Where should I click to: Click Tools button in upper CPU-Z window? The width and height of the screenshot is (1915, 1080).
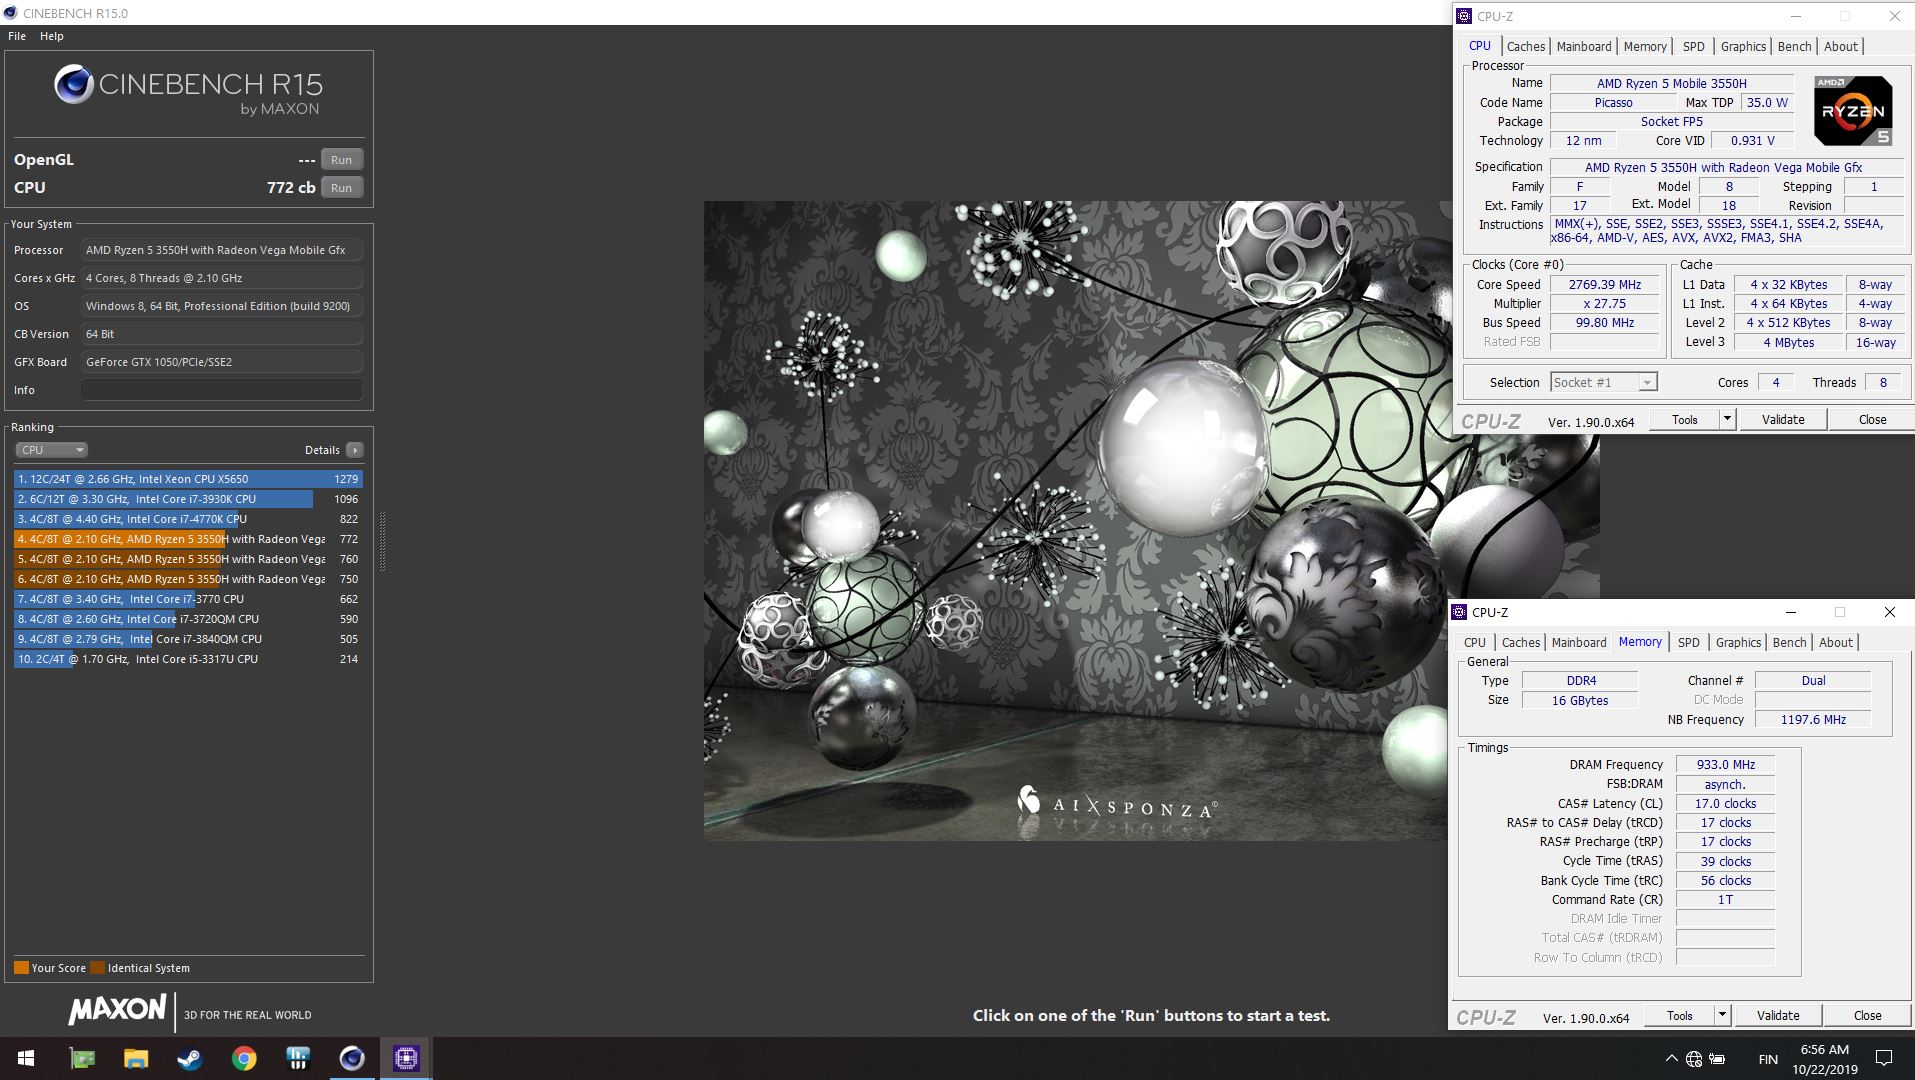(1685, 420)
